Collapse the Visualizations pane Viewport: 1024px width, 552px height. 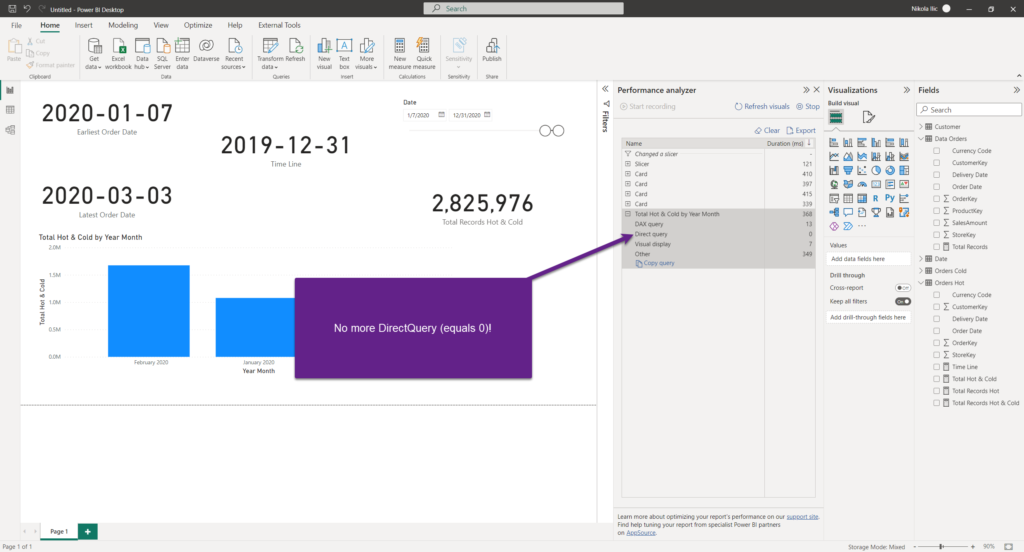click(x=906, y=90)
